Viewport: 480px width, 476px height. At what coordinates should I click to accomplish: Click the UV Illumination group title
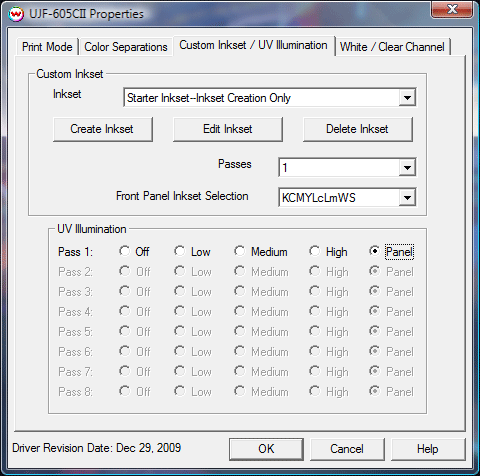click(92, 229)
